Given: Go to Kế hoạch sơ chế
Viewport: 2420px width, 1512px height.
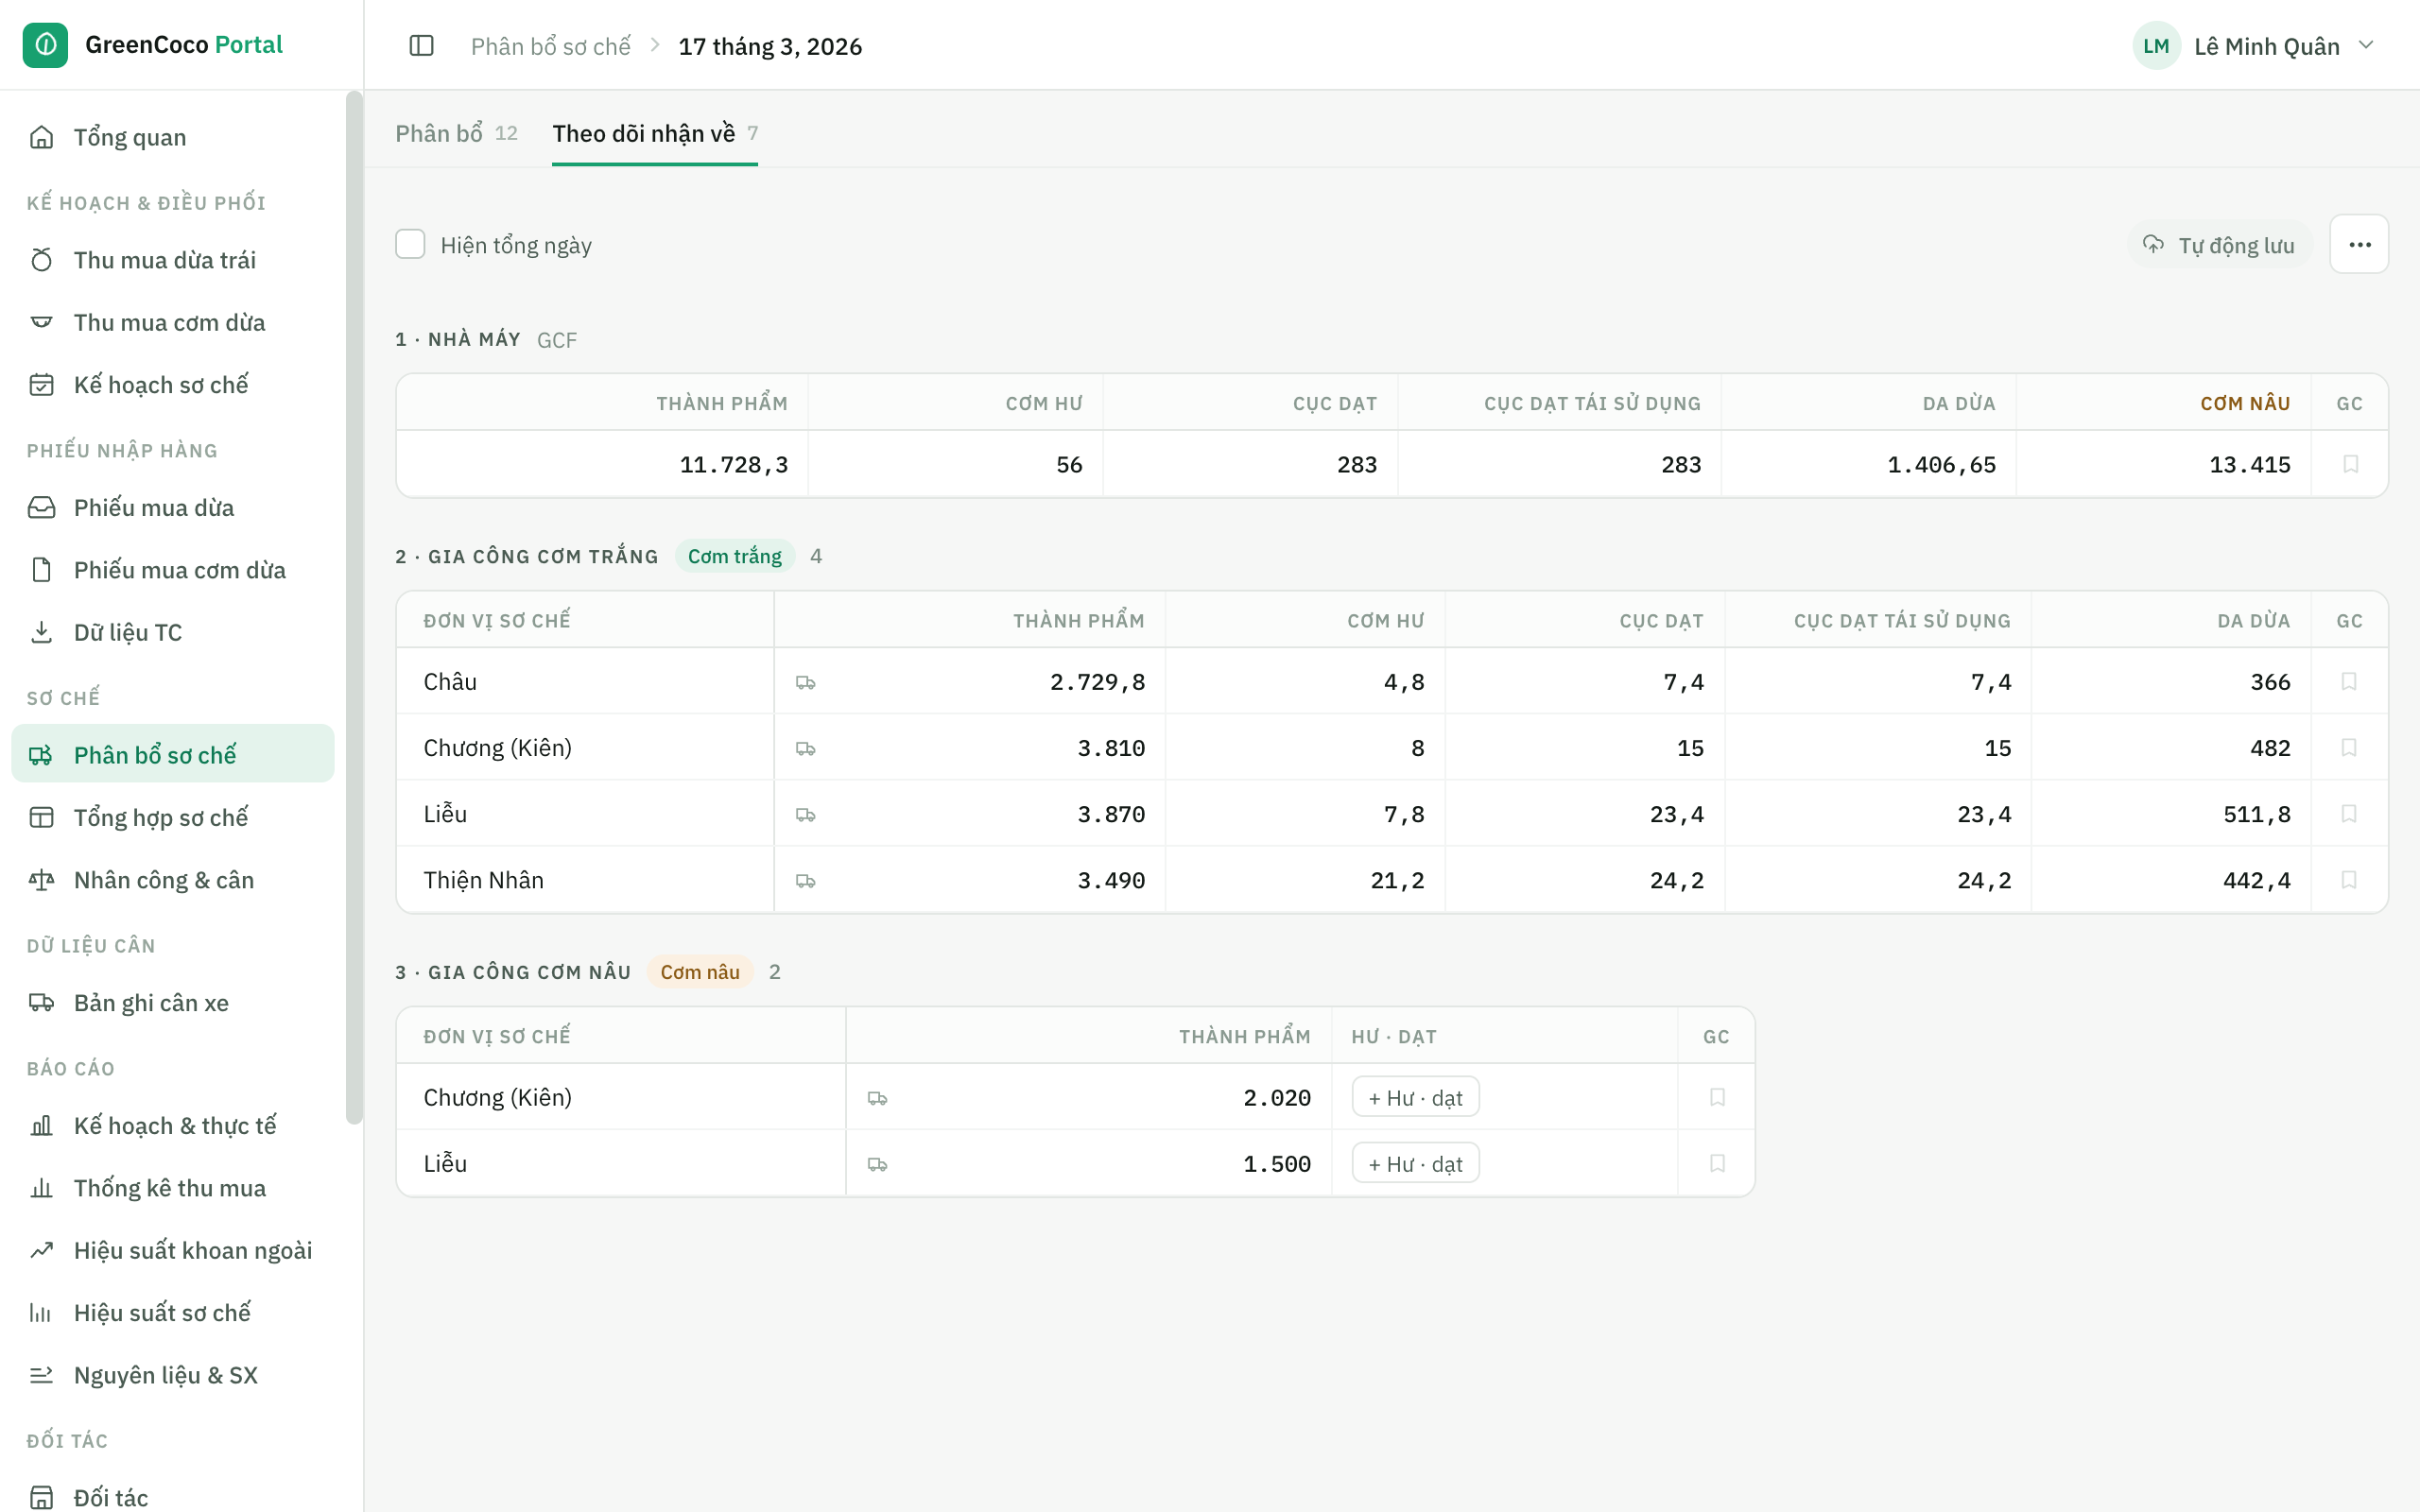Looking at the screenshot, I should tap(173, 385).
